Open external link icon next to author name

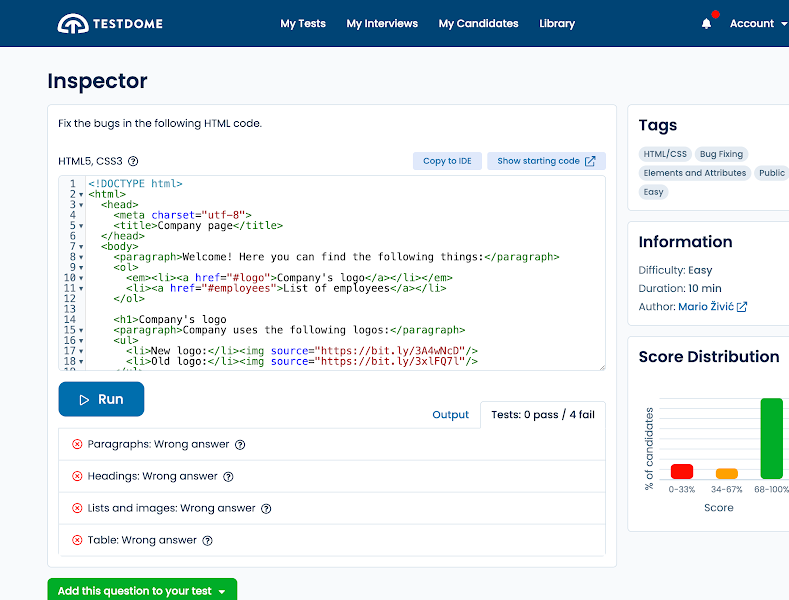[x=742, y=307]
